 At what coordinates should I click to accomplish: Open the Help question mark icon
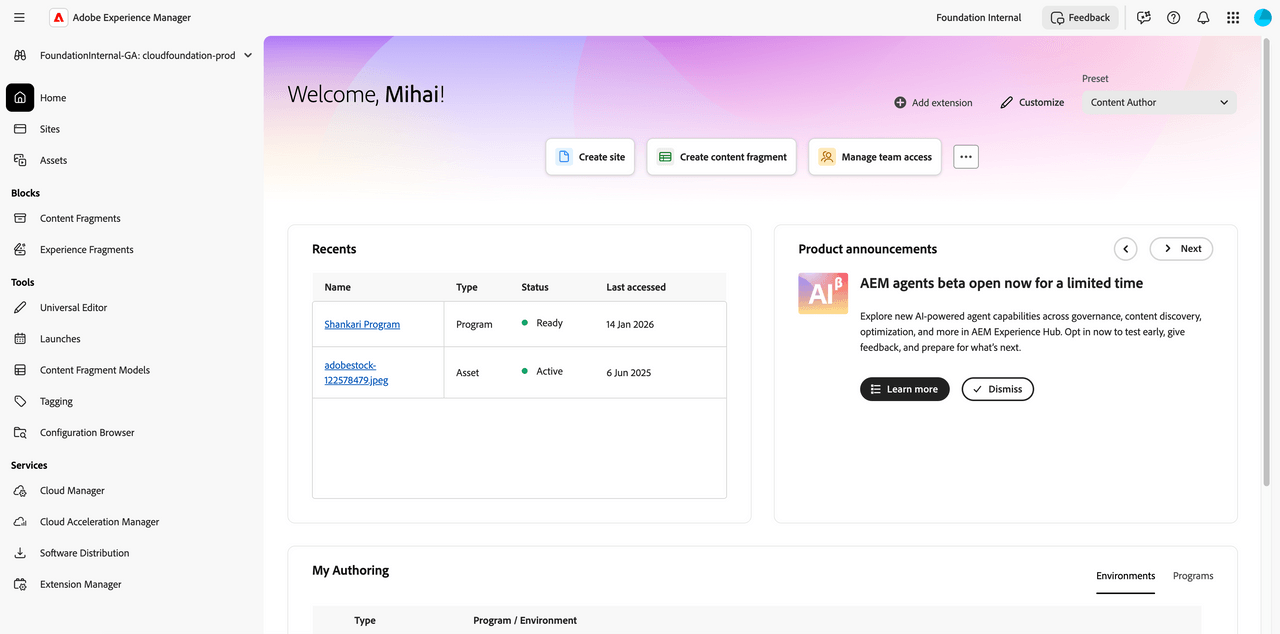[1174, 17]
